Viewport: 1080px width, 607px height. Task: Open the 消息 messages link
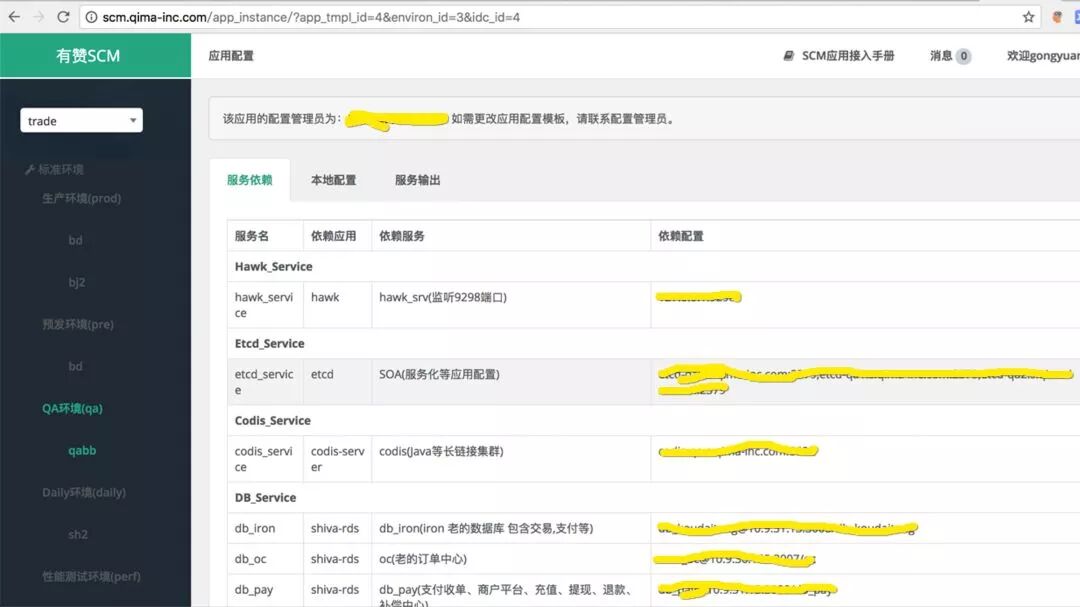(941, 56)
